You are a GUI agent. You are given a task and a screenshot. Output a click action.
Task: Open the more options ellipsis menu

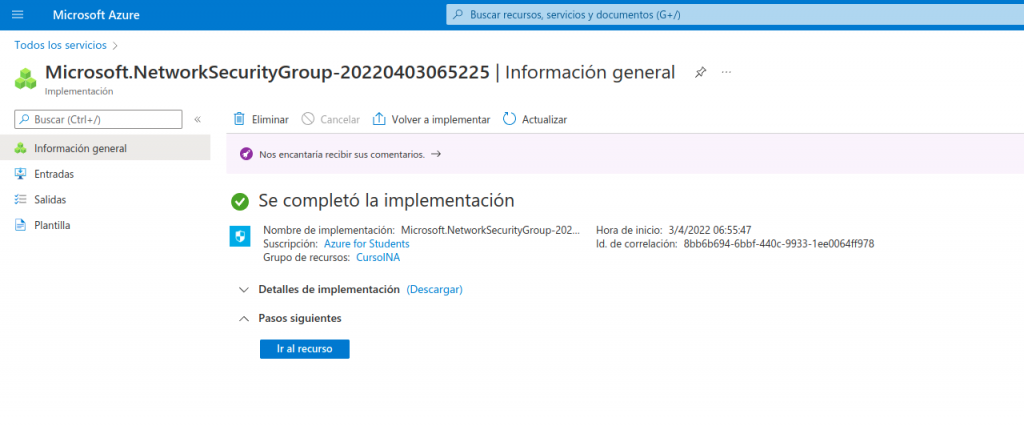pyautogui.click(x=726, y=72)
